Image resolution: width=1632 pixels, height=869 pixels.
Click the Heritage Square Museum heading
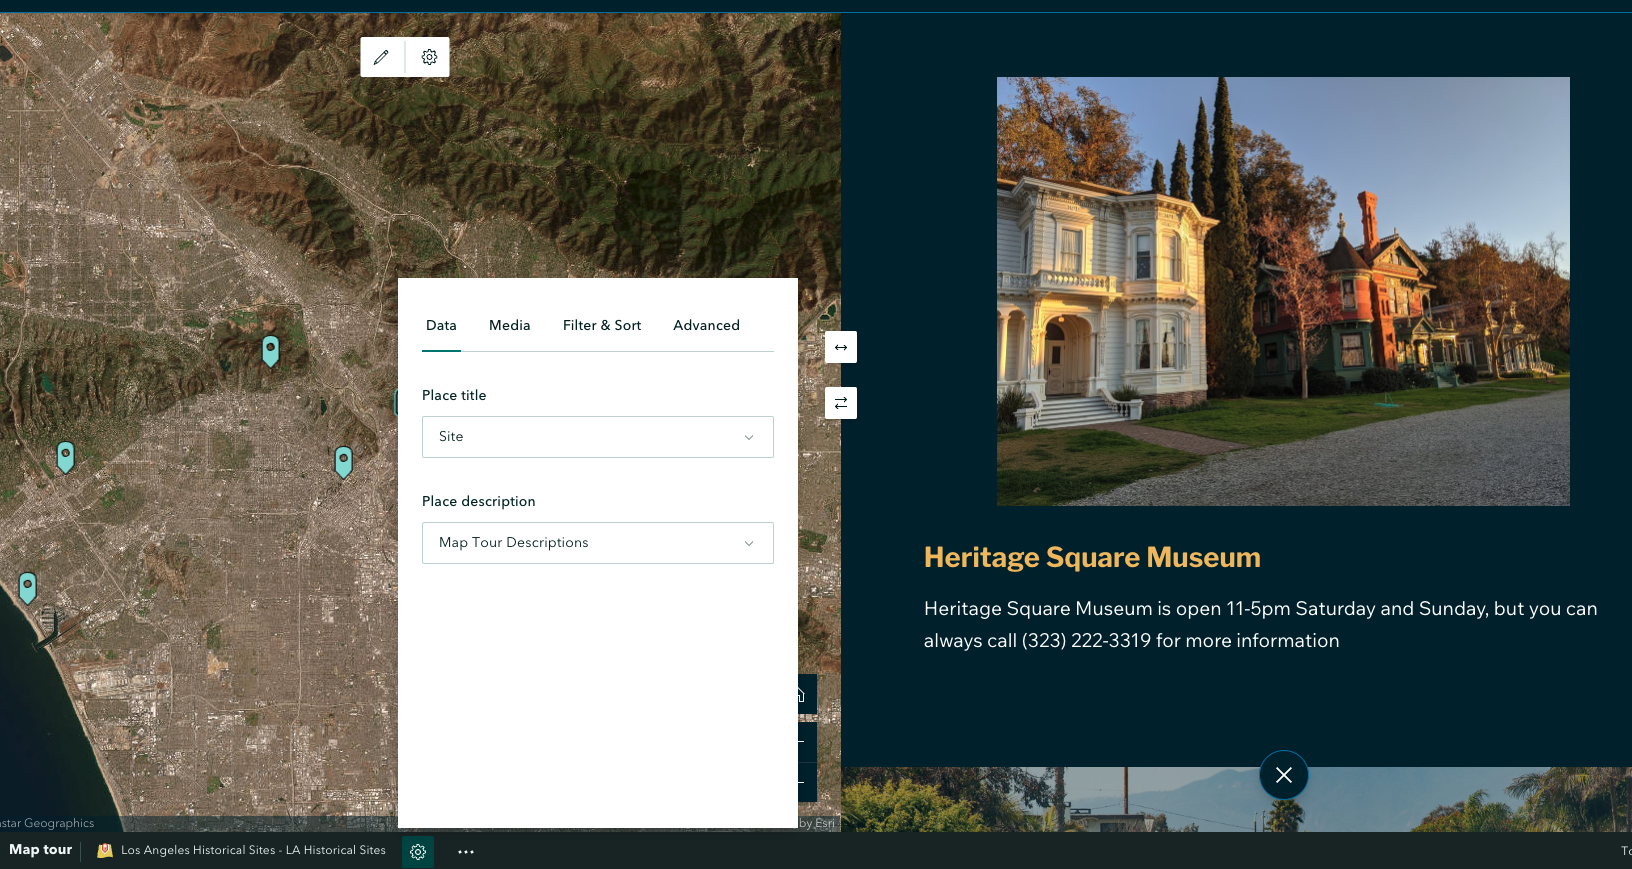pyautogui.click(x=1092, y=557)
